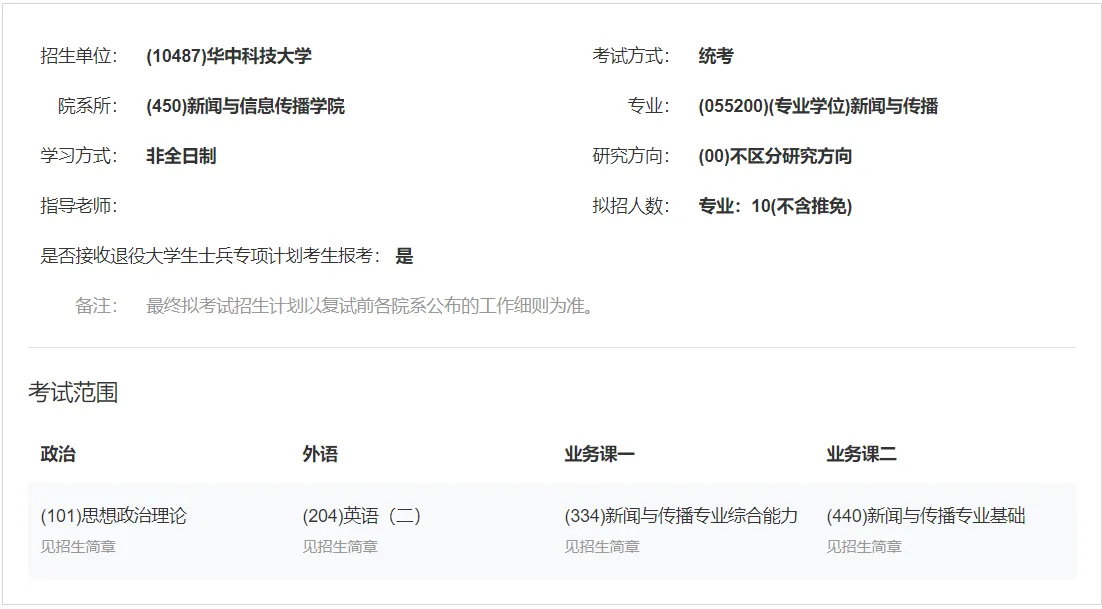Click the '拟招人数:' label
1102x609 pixels.
(x=630, y=206)
